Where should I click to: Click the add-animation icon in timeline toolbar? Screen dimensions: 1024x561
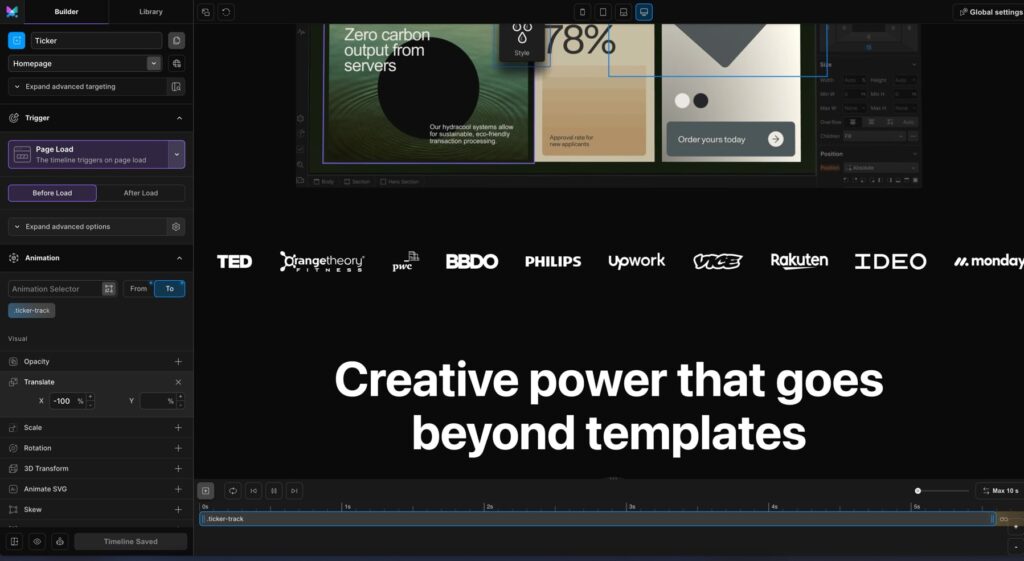tap(206, 490)
